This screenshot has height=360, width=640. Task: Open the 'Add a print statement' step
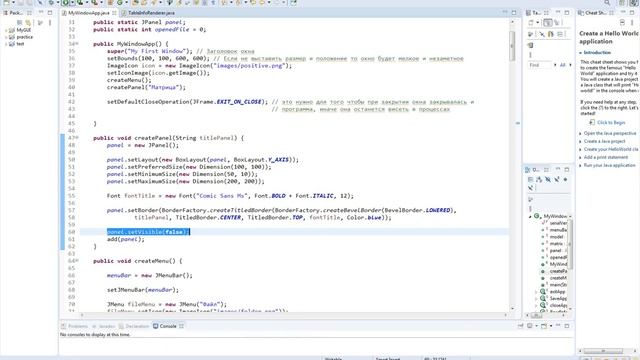coord(606,158)
